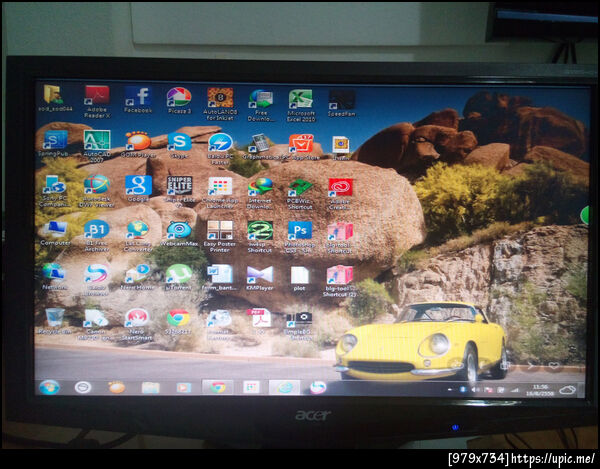Click the taskbar clock and date
The image size is (600, 469).
tap(540, 390)
